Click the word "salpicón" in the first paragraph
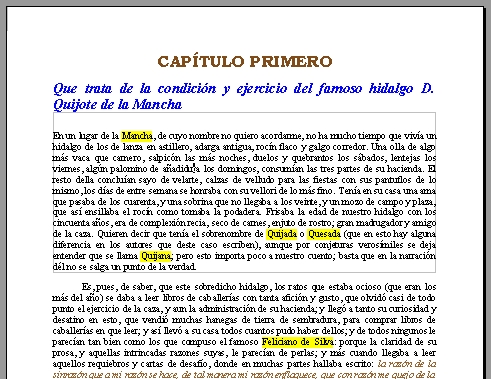 coord(165,158)
